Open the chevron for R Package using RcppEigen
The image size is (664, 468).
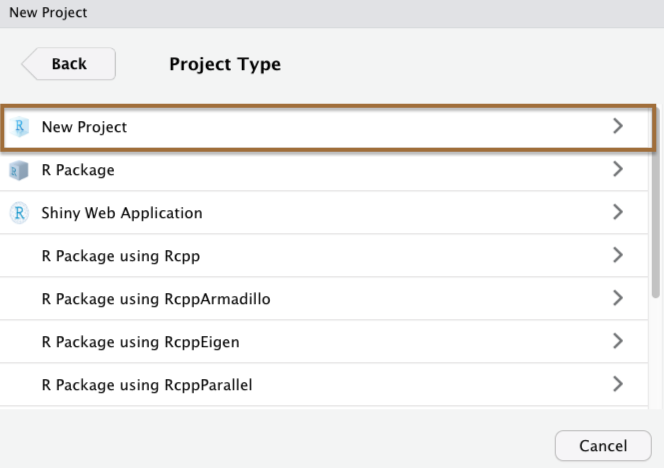618,341
